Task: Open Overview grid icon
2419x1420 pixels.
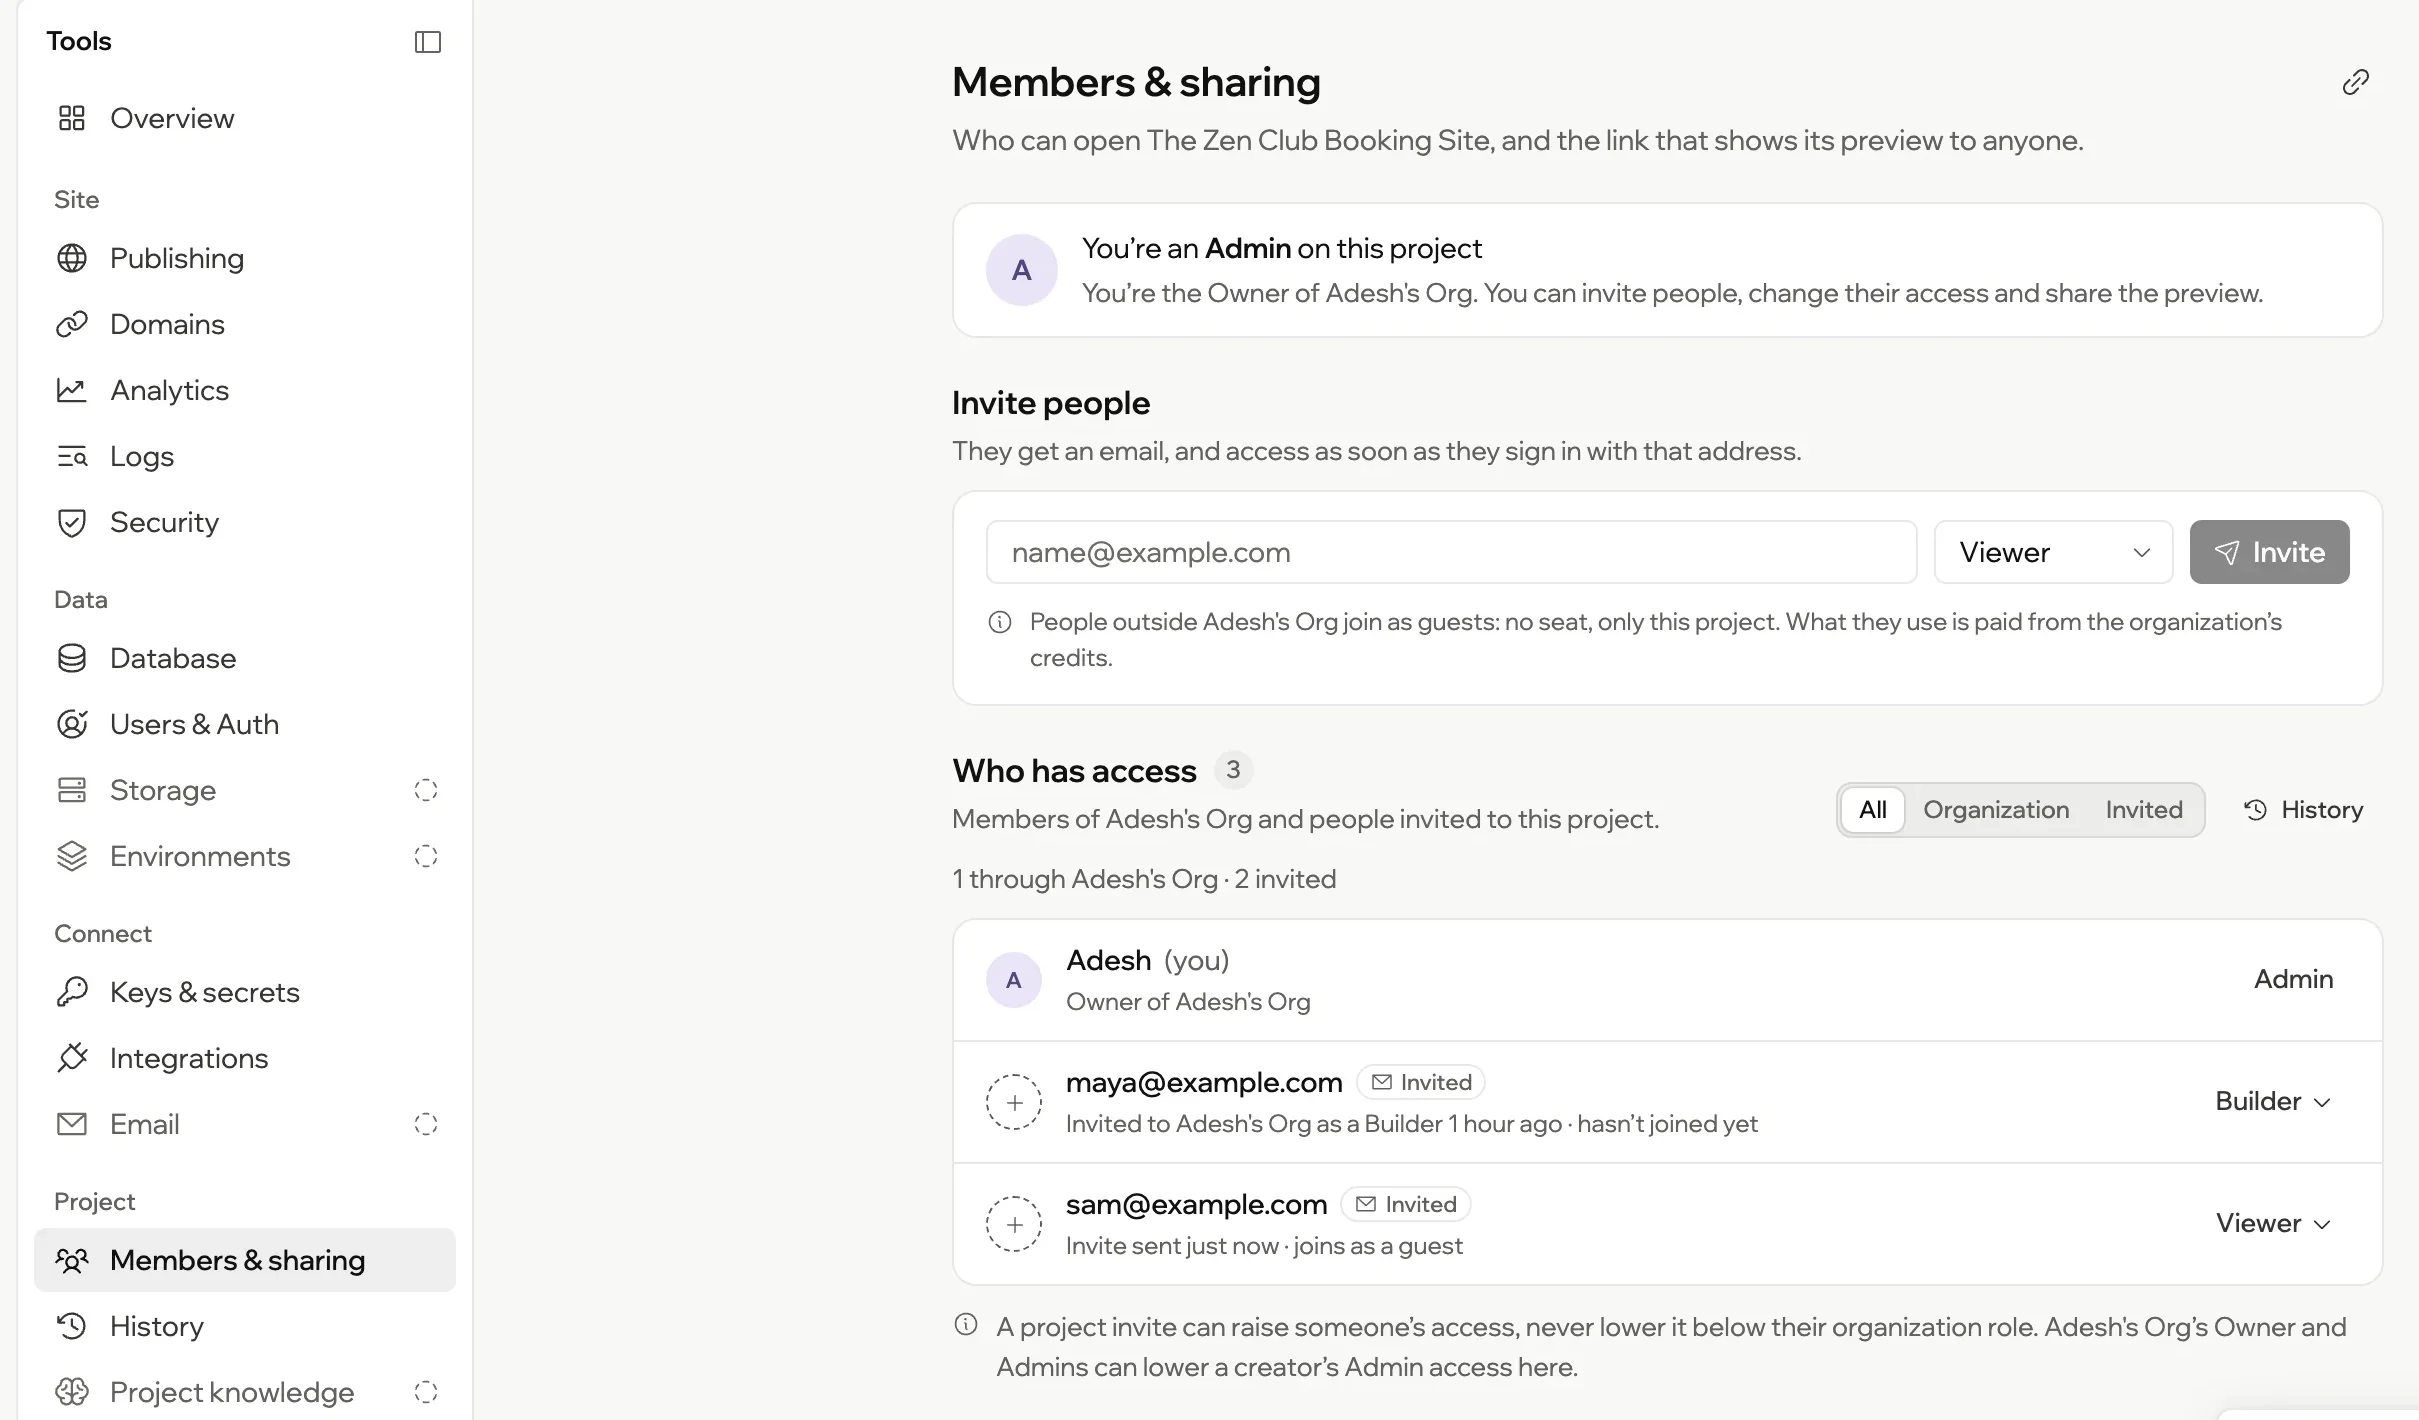Action: 72,118
